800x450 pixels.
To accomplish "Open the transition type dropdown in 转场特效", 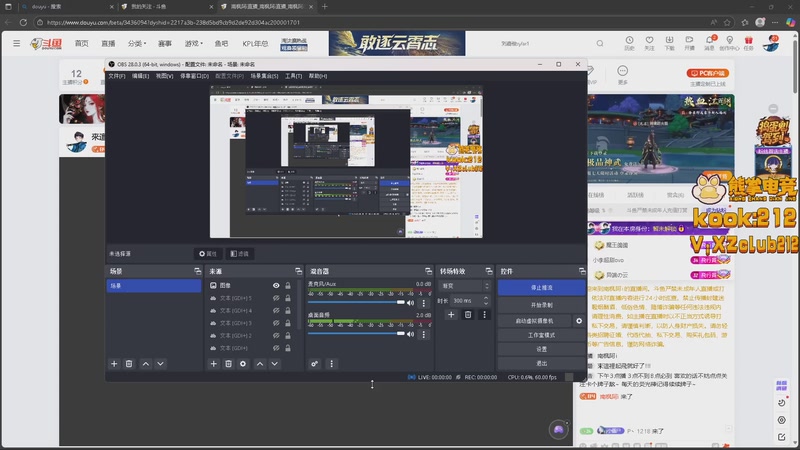I will pyautogui.click(x=465, y=286).
